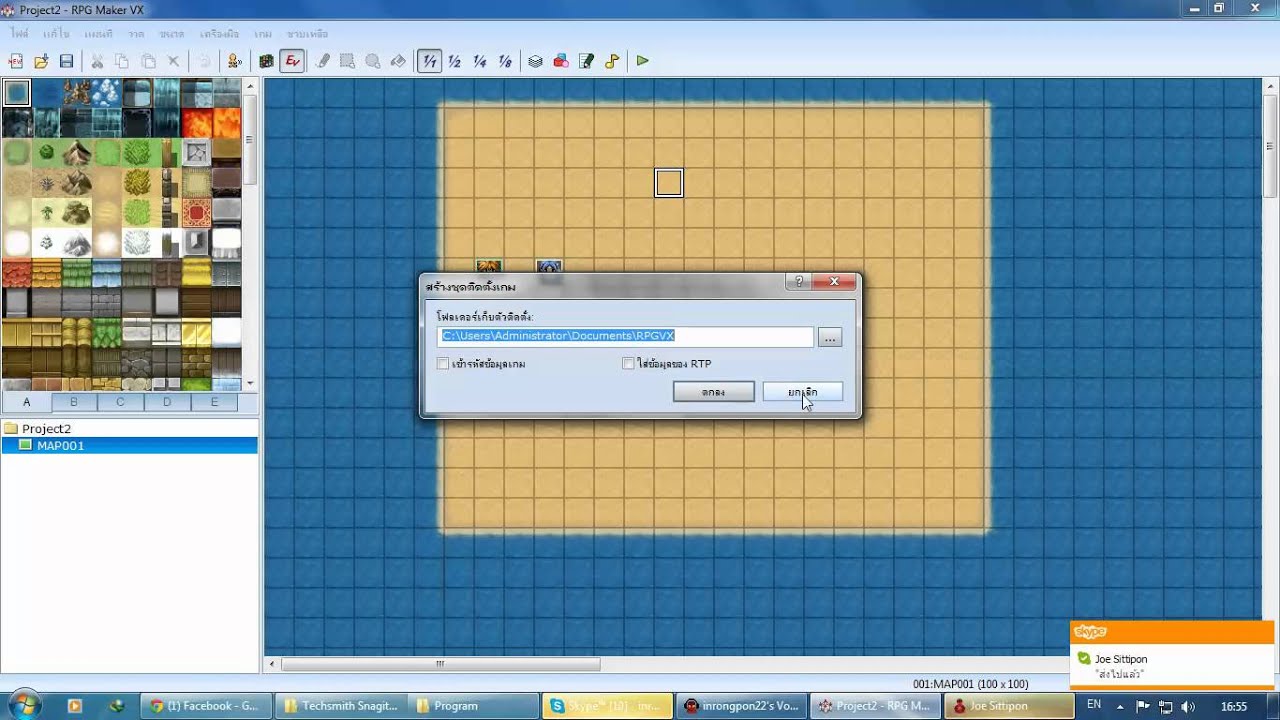Set map zoom to 1/4
Viewport: 1280px width, 720px height.
tap(479, 61)
